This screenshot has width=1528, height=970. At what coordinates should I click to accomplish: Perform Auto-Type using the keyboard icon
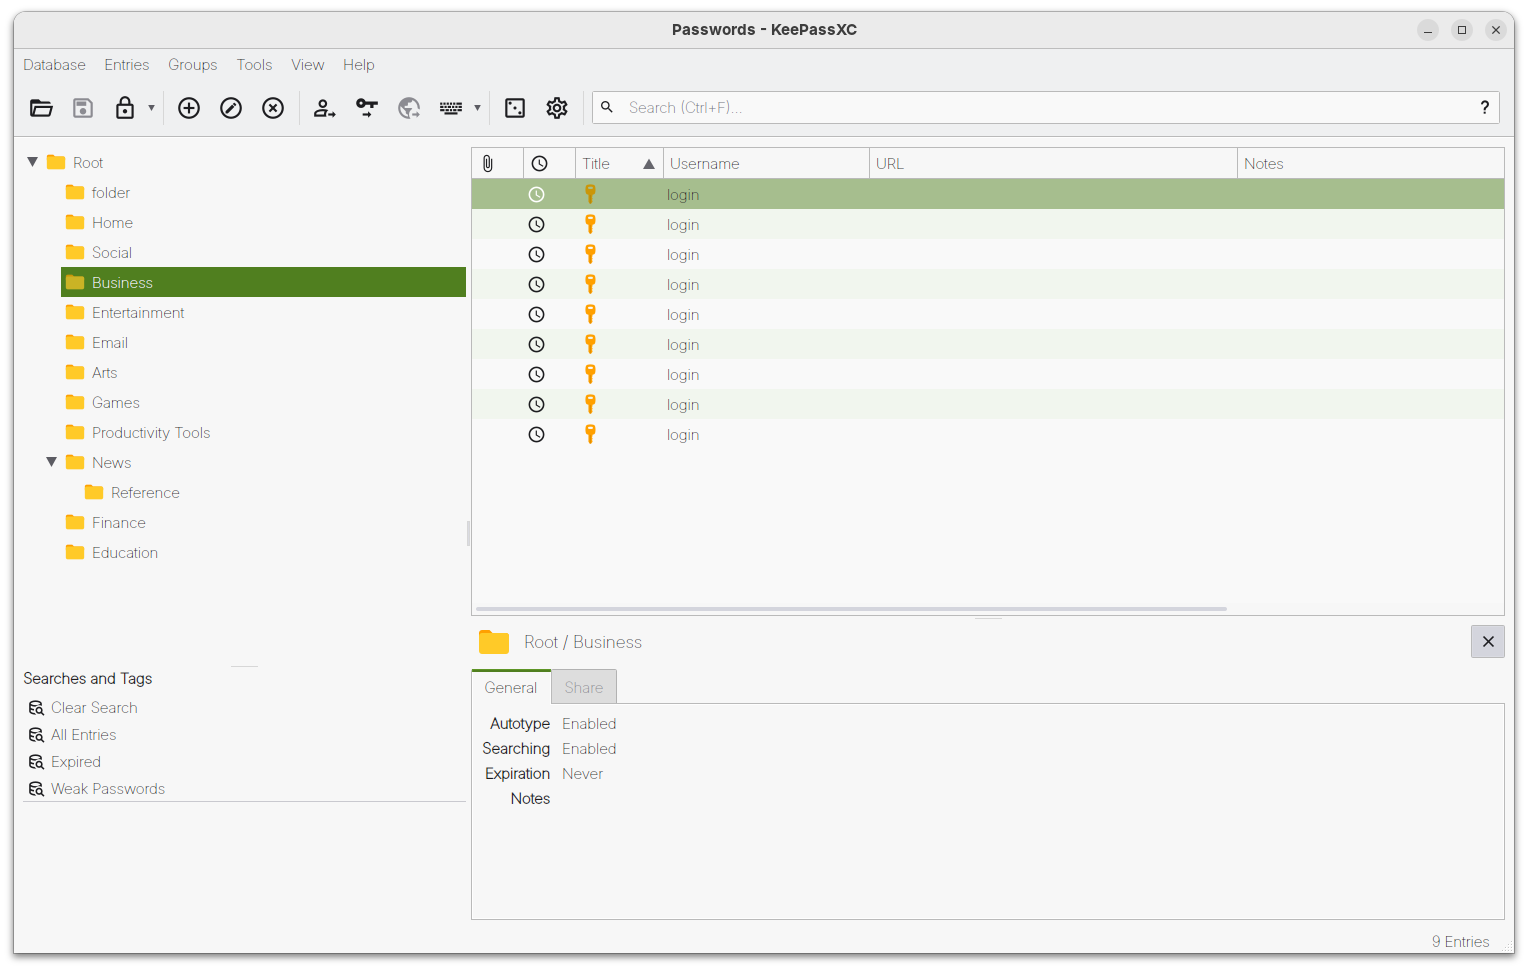point(451,108)
